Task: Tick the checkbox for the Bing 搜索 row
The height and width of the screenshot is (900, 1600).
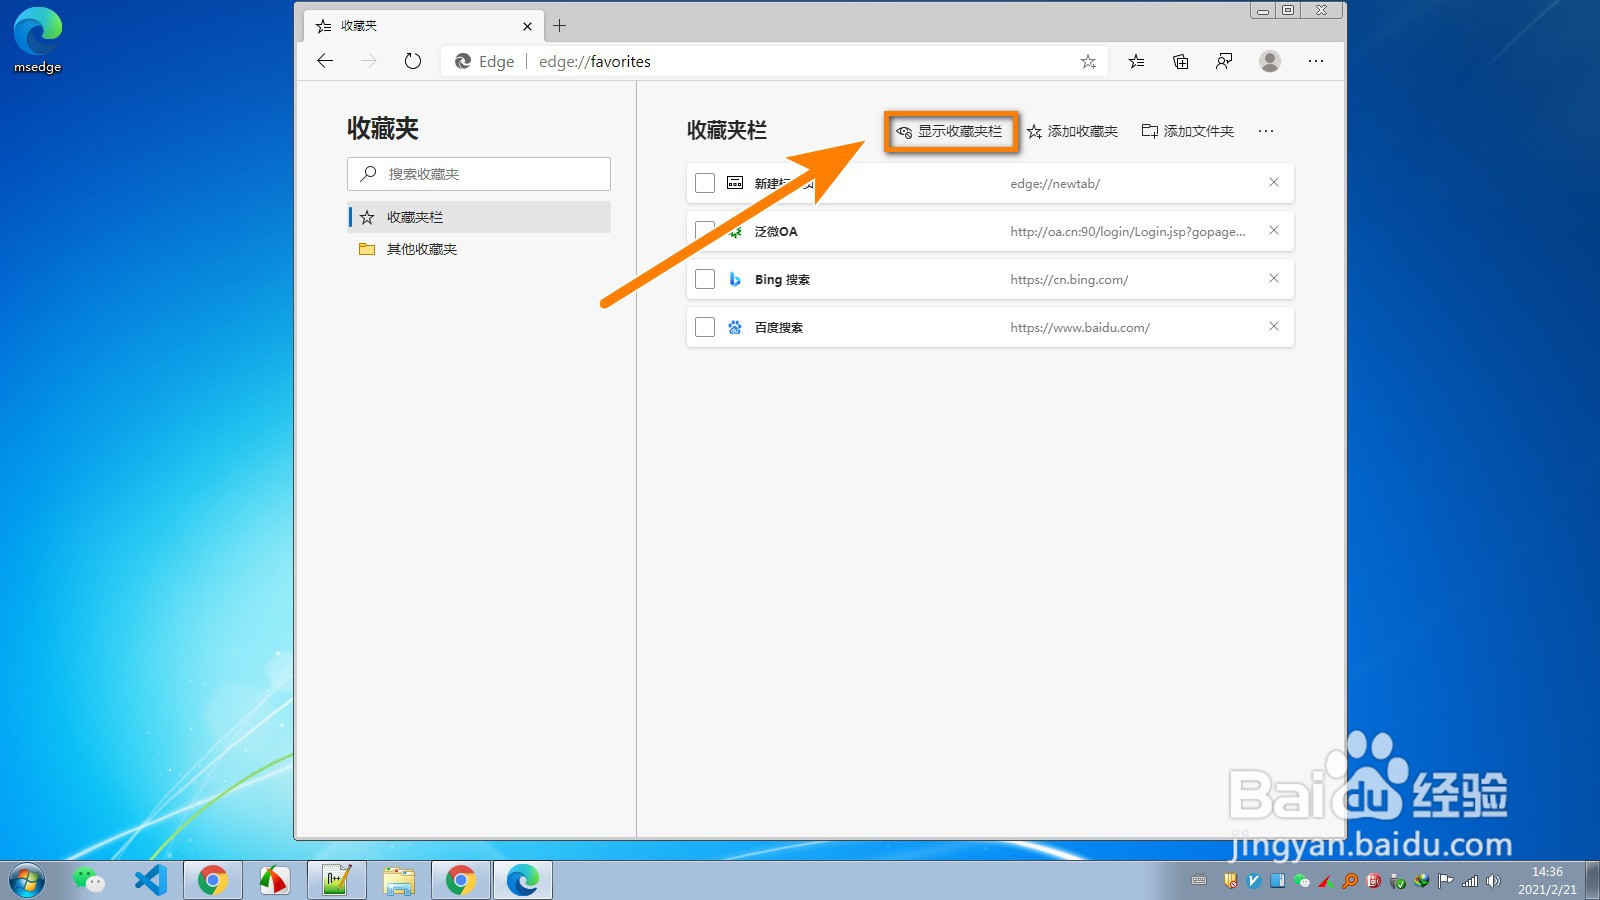Action: click(705, 279)
